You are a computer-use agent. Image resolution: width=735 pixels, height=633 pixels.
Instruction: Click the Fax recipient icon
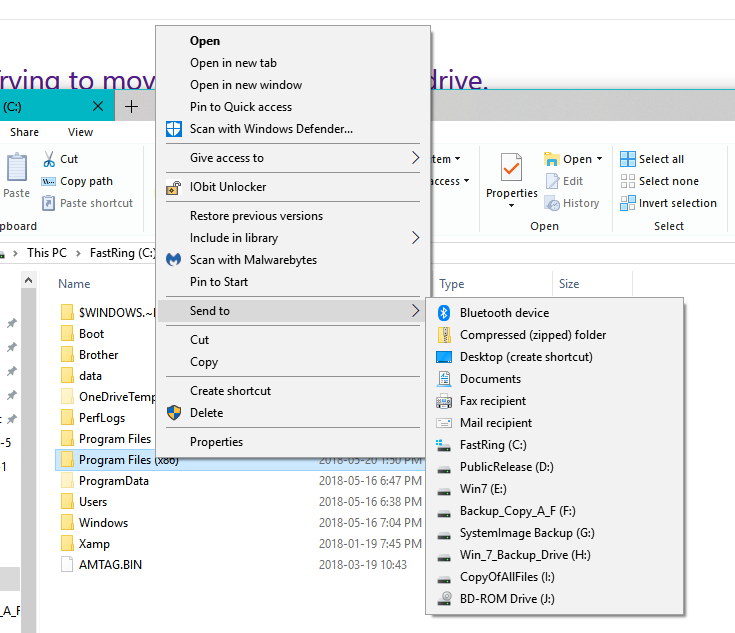click(x=444, y=401)
